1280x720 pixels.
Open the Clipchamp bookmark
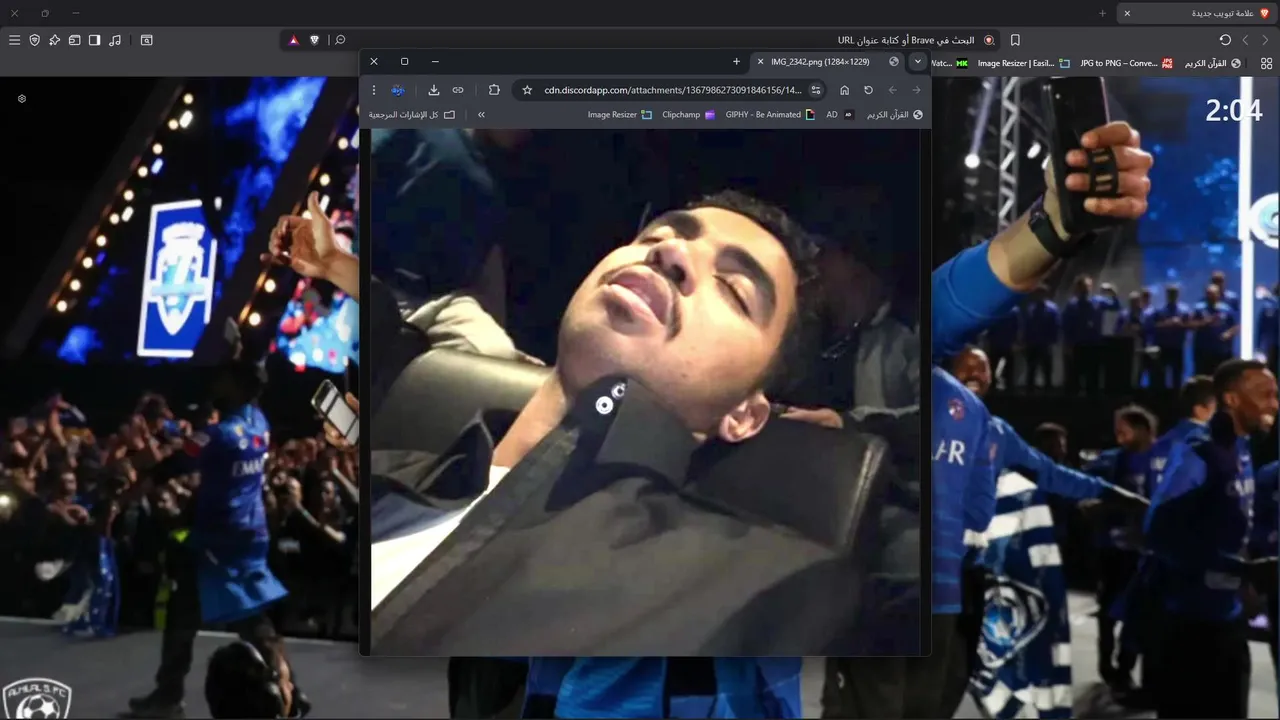pyautogui.click(x=689, y=115)
